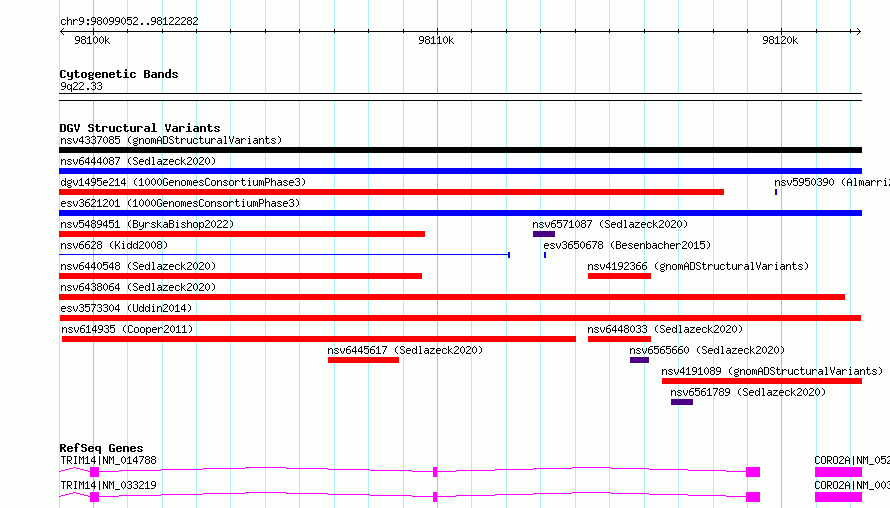Click the nsv6628 Kidd2008 label
Viewport: 890px width, 508px height.
[114, 245]
